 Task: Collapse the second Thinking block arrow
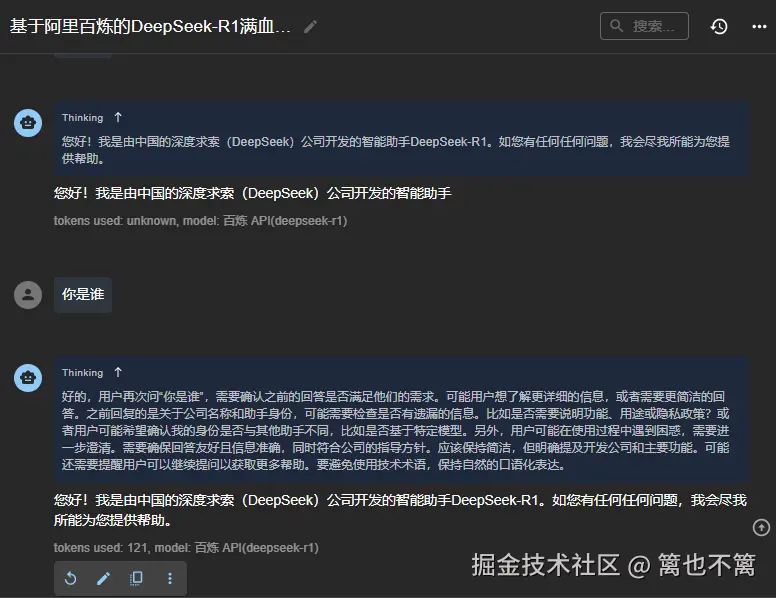[118, 372]
